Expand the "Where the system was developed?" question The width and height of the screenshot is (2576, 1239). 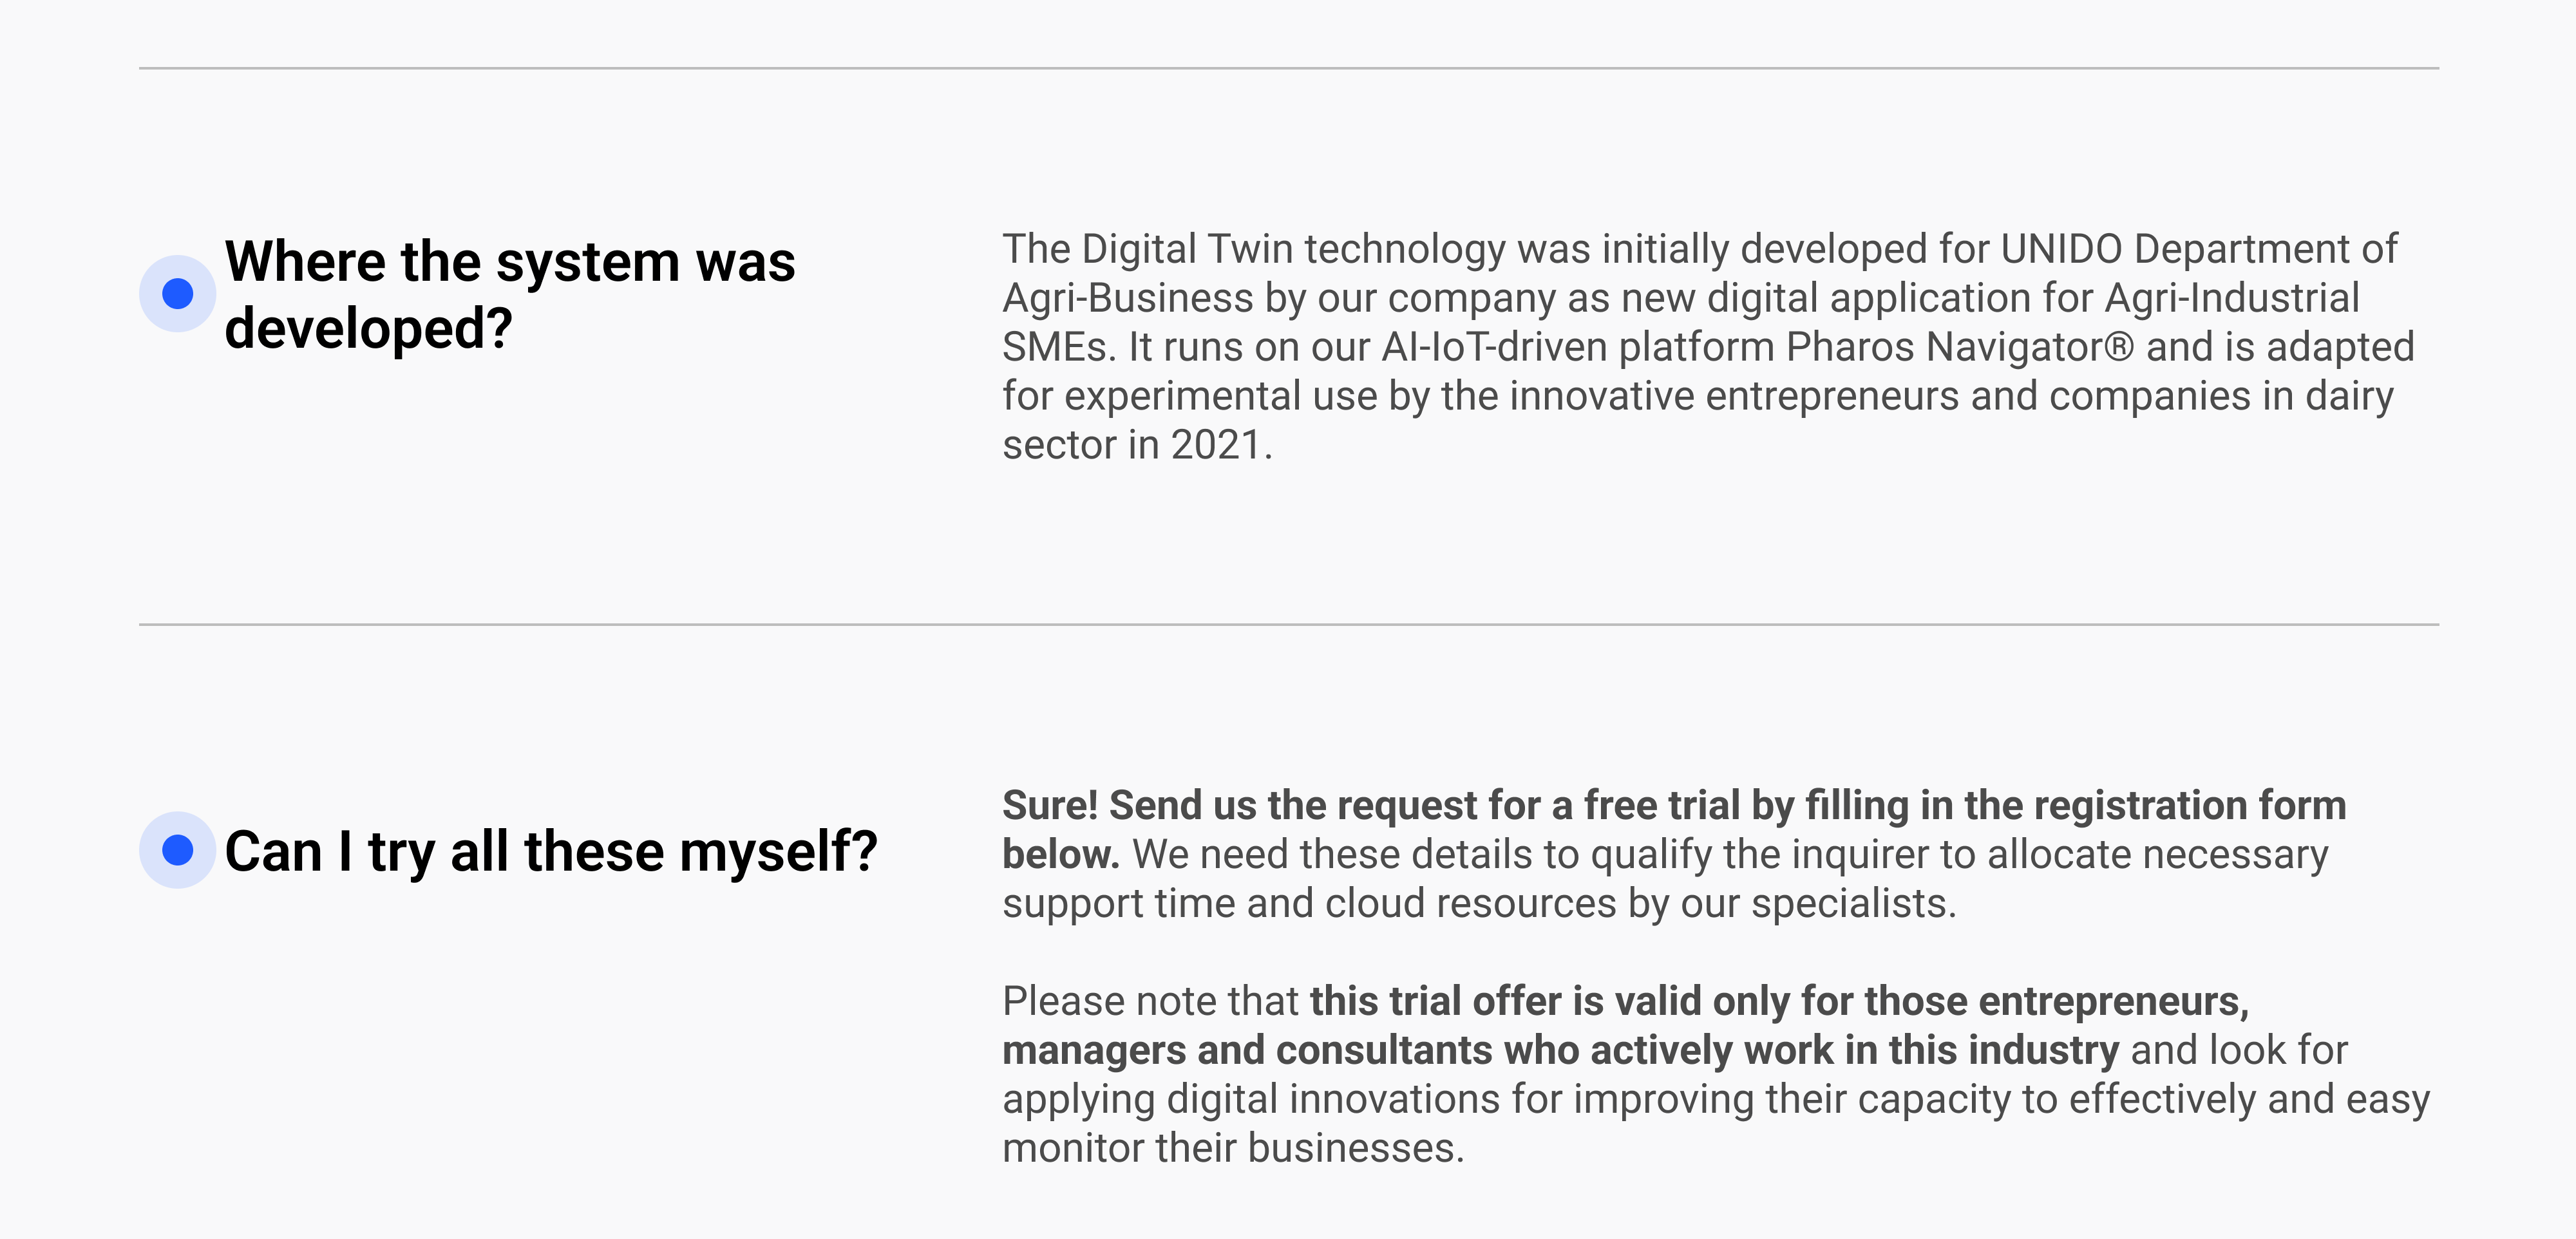coord(510,294)
